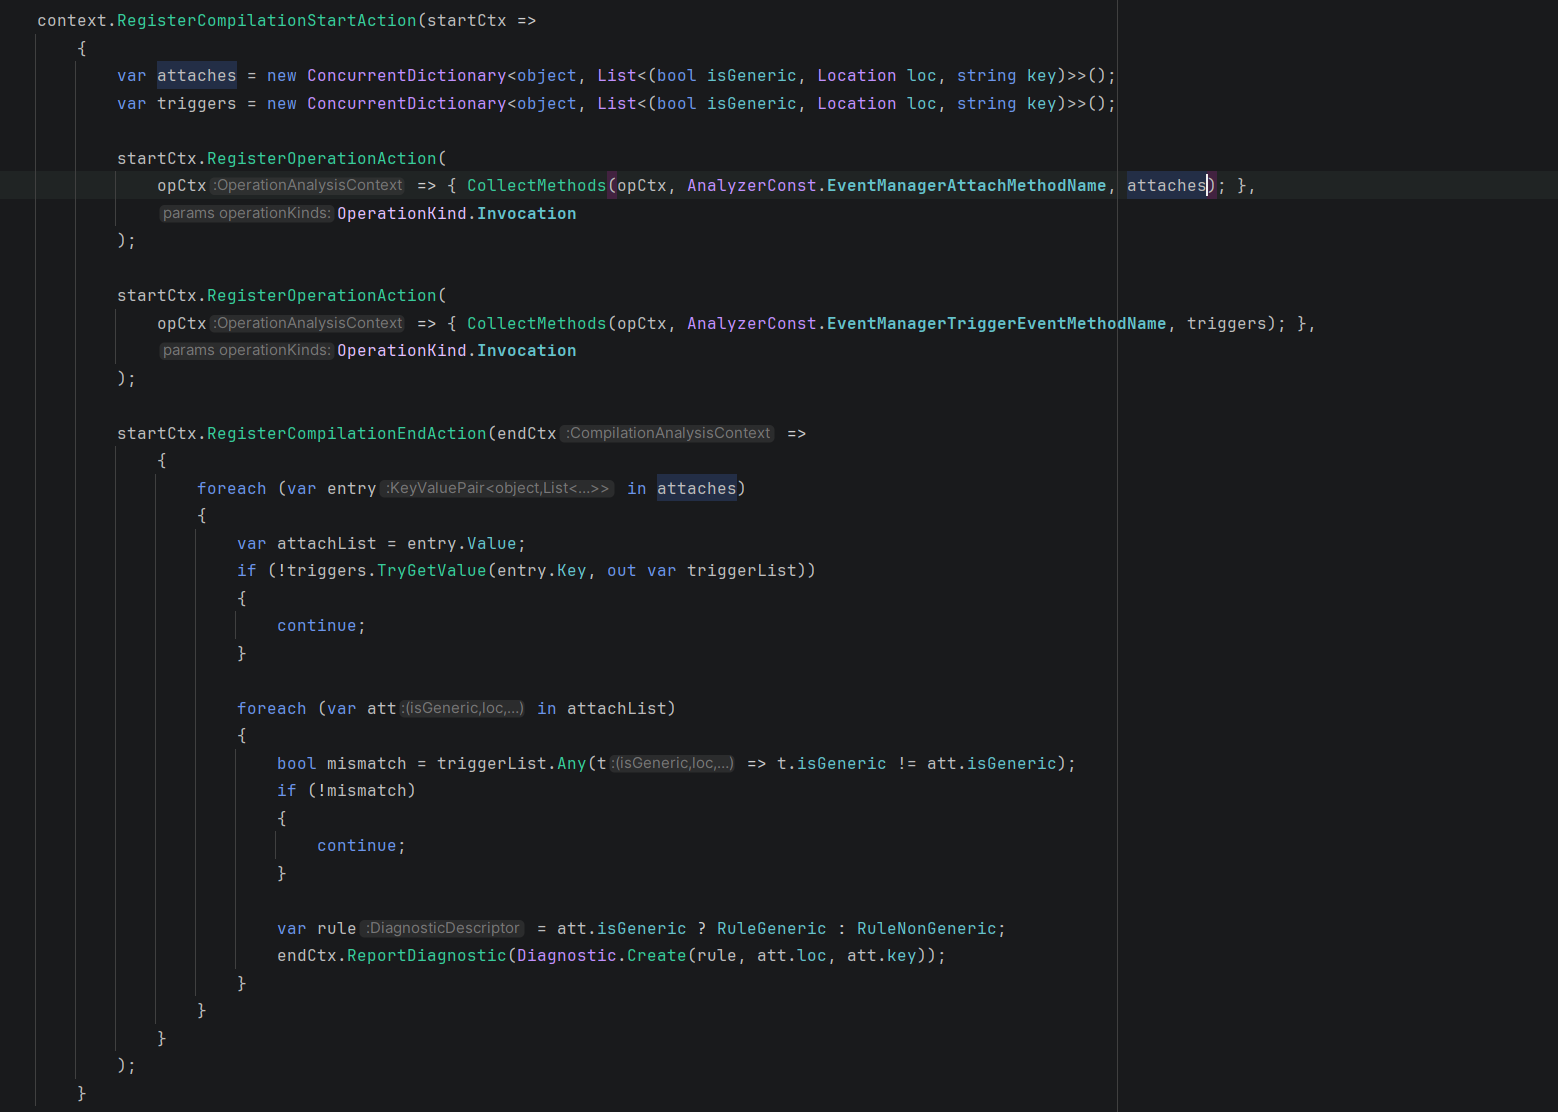The width and height of the screenshot is (1558, 1112).
Task: Place cursor on startCtx lambda parameter in first line
Action: pyautogui.click(x=467, y=20)
